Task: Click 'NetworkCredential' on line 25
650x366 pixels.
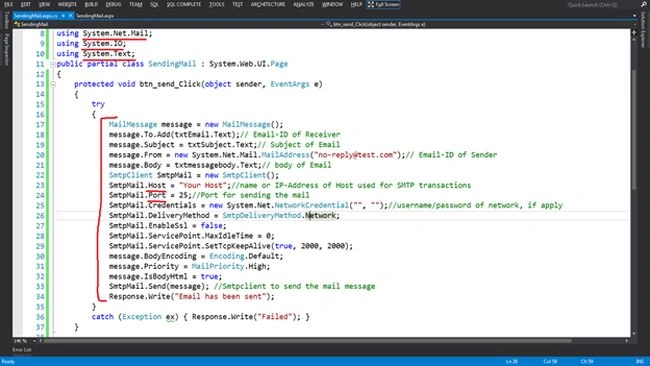Action: tap(312, 205)
